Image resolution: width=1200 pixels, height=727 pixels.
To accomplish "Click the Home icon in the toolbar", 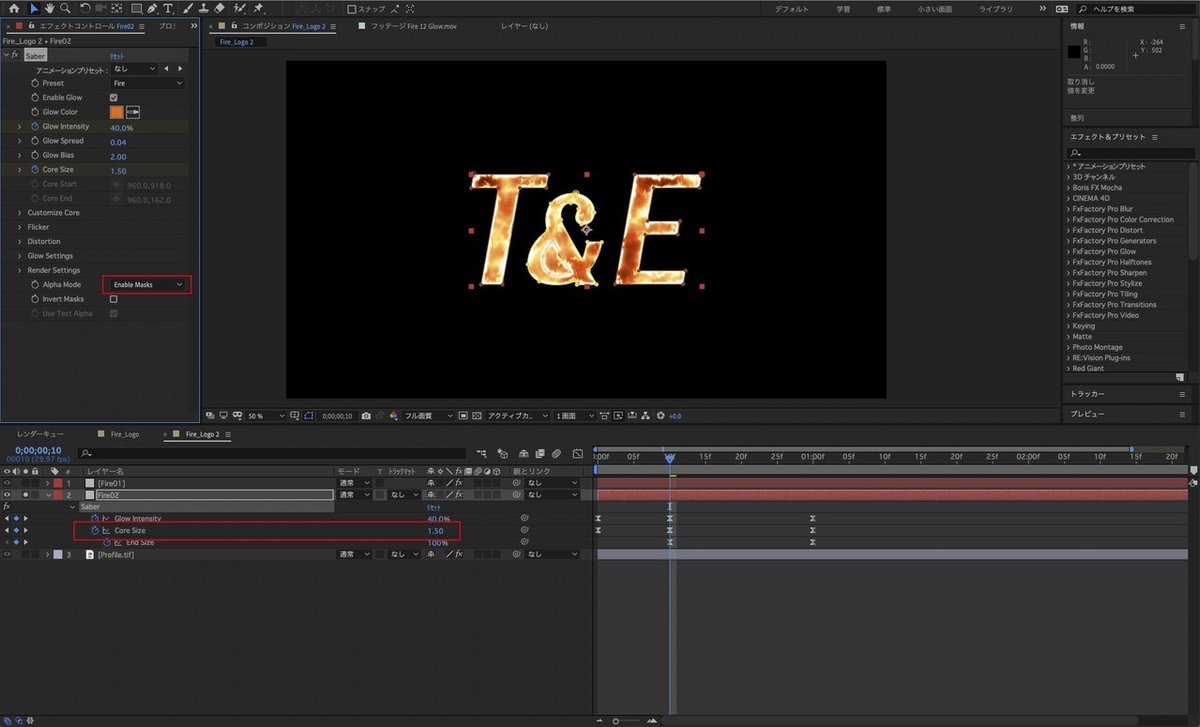I will [x=14, y=8].
